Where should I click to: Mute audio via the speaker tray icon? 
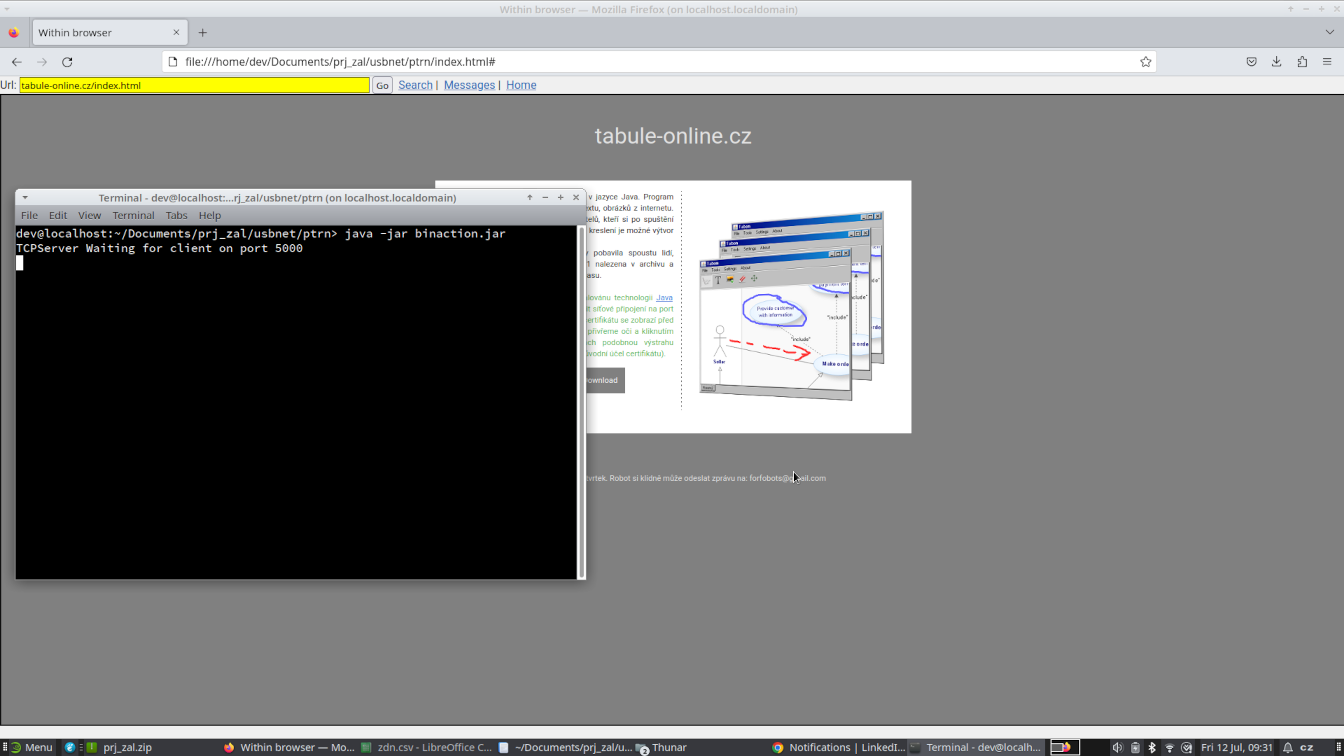pos(1117,747)
